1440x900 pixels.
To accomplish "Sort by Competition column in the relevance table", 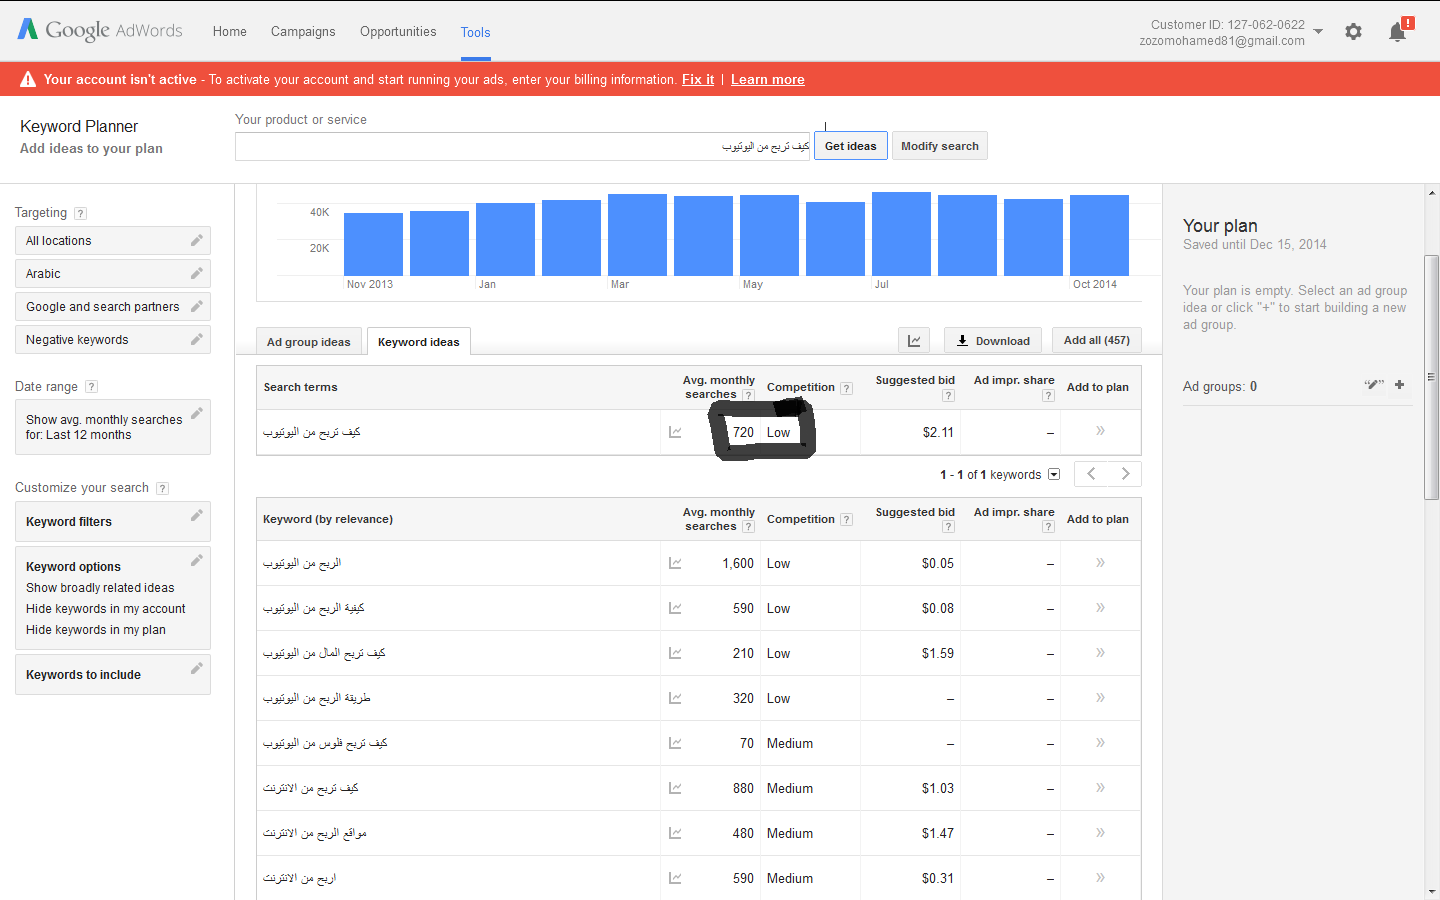I will [x=800, y=519].
